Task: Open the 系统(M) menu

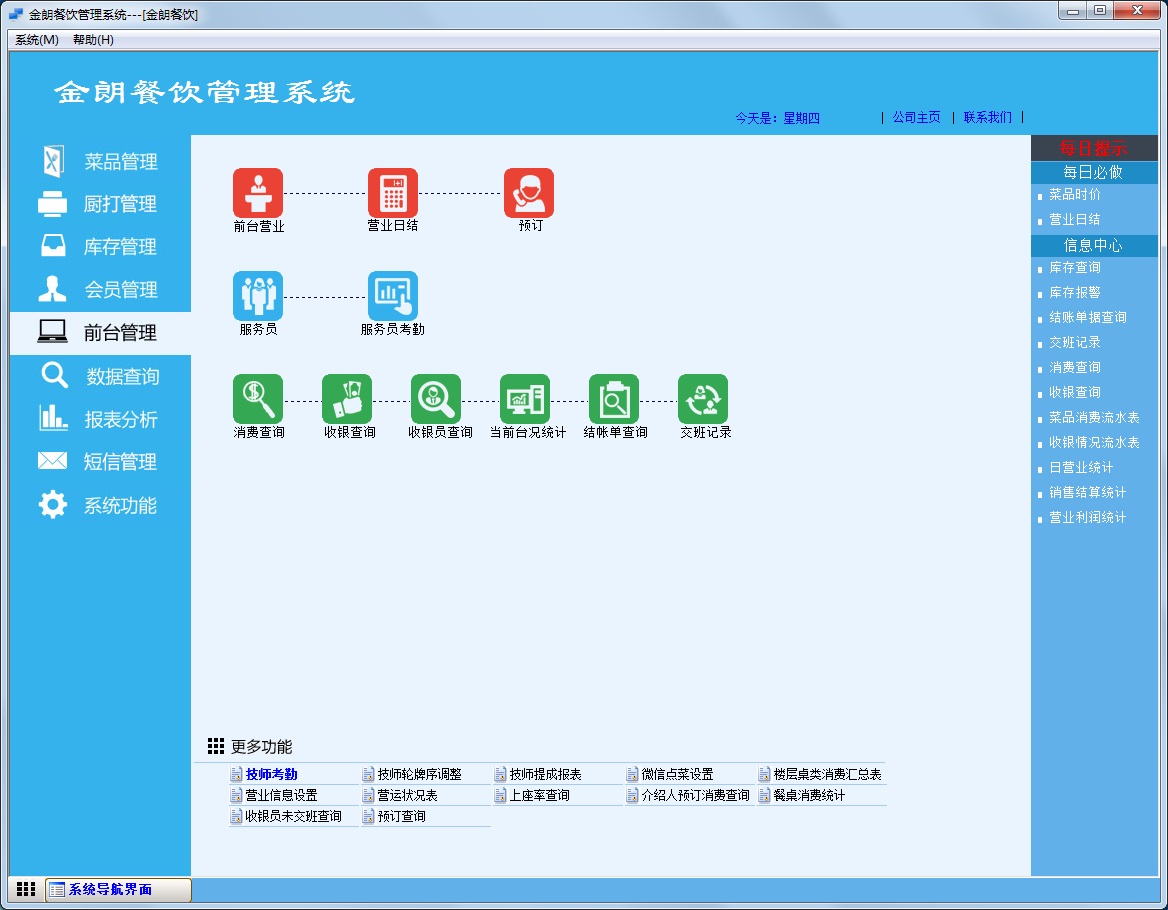Action: point(36,39)
